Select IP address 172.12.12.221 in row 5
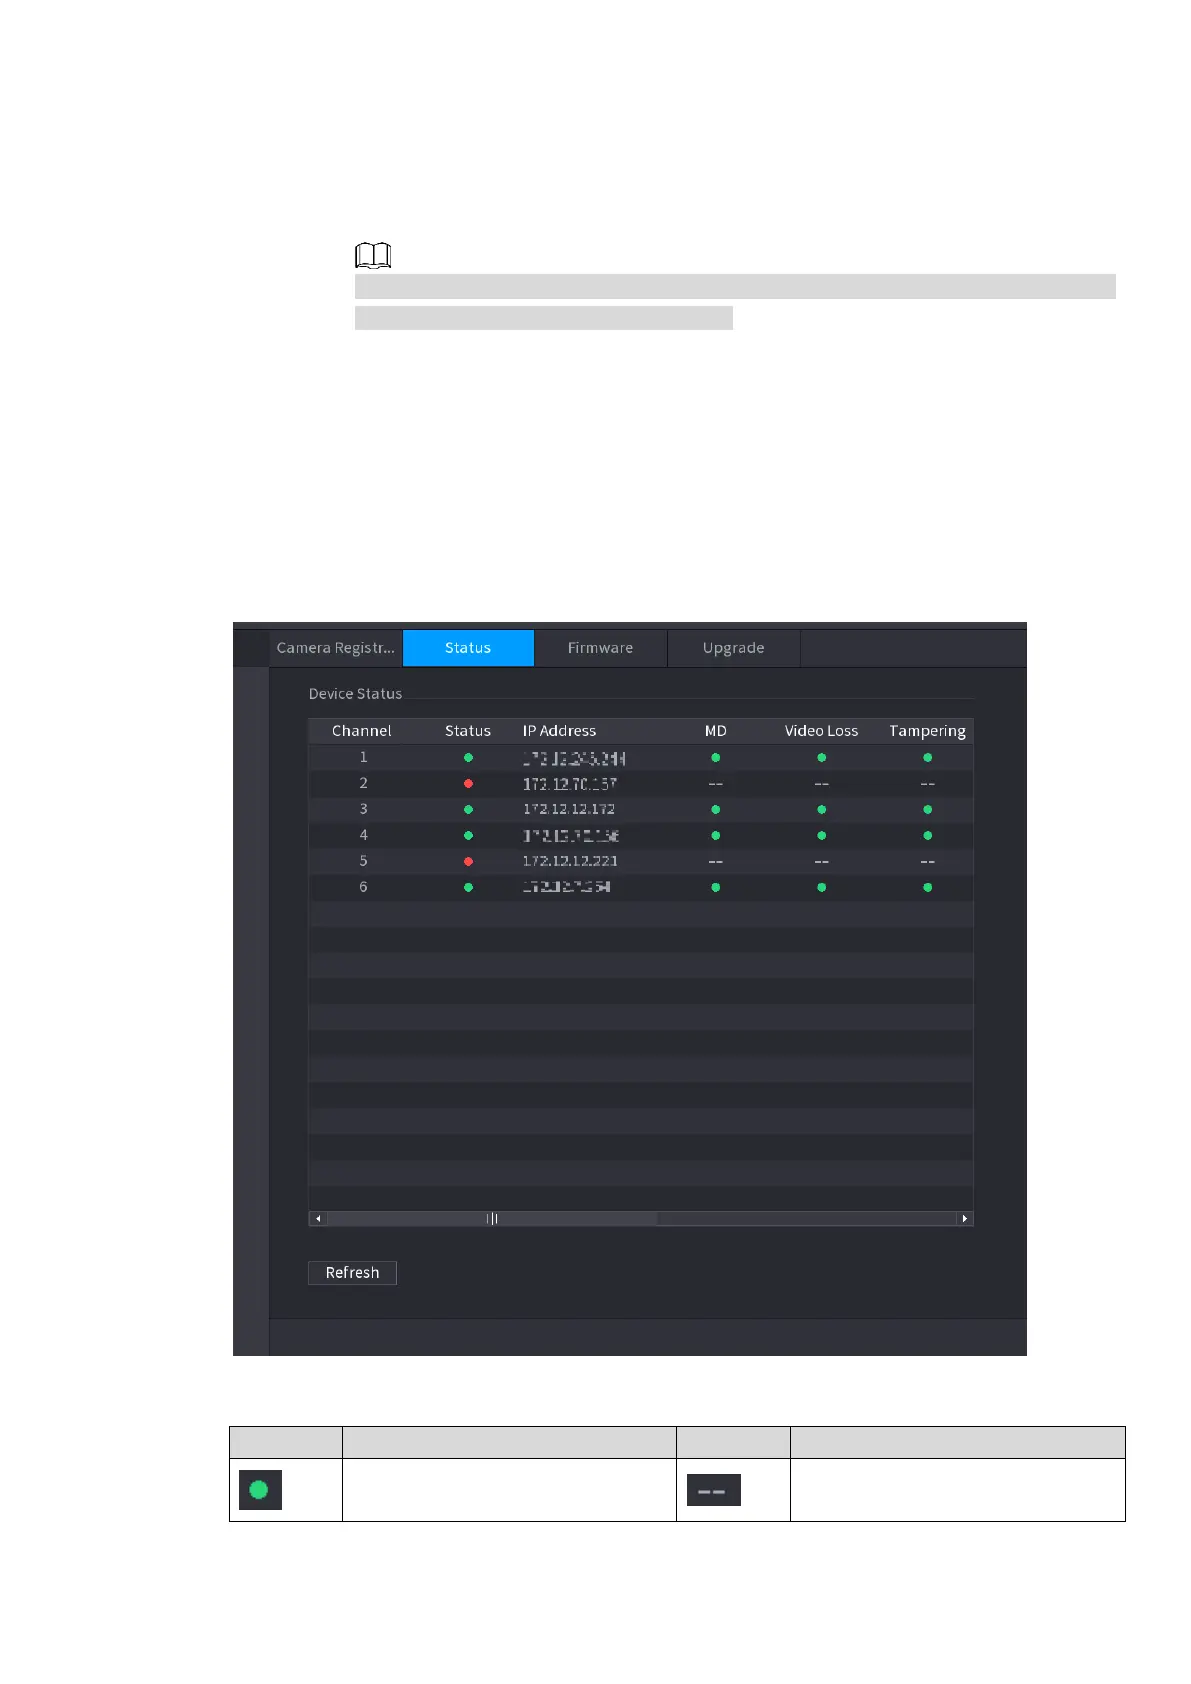This screenshot has width=1191, height=1684. (570, 861)
